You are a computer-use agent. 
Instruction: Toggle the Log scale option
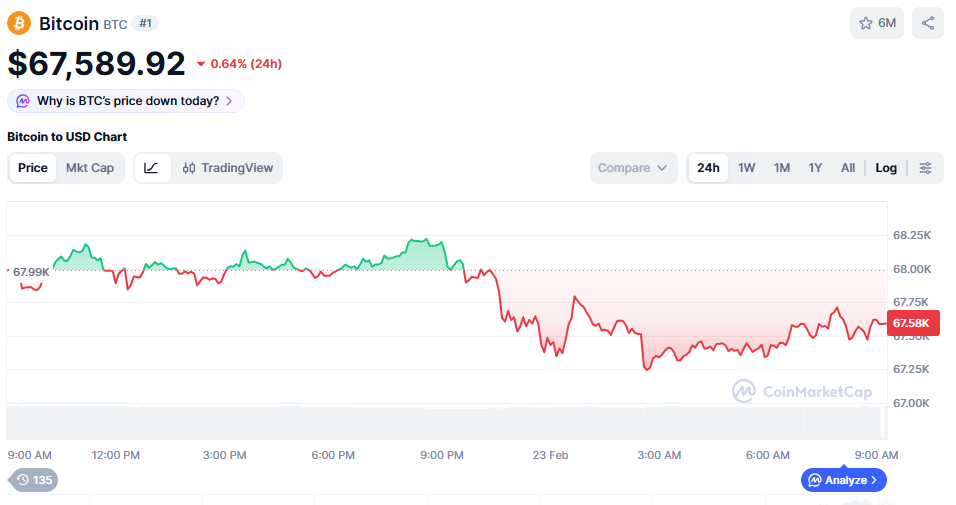(x=886, y=168)
